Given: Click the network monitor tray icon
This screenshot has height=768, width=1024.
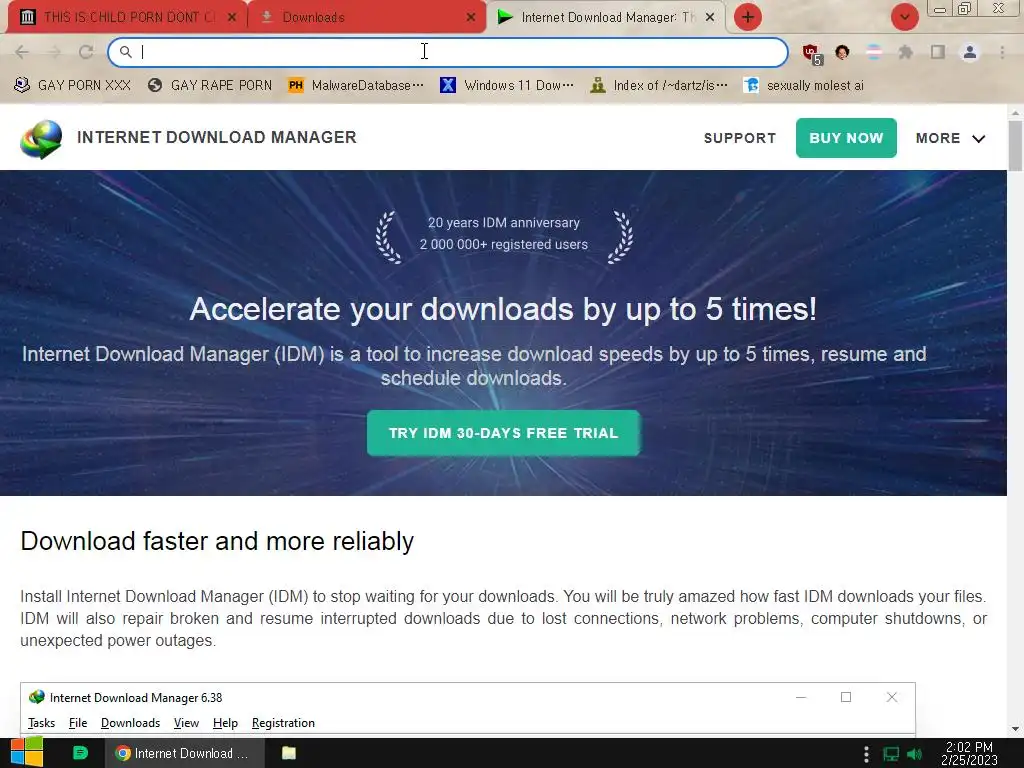Looking at the screenshot, I should [x=891, y=754].
